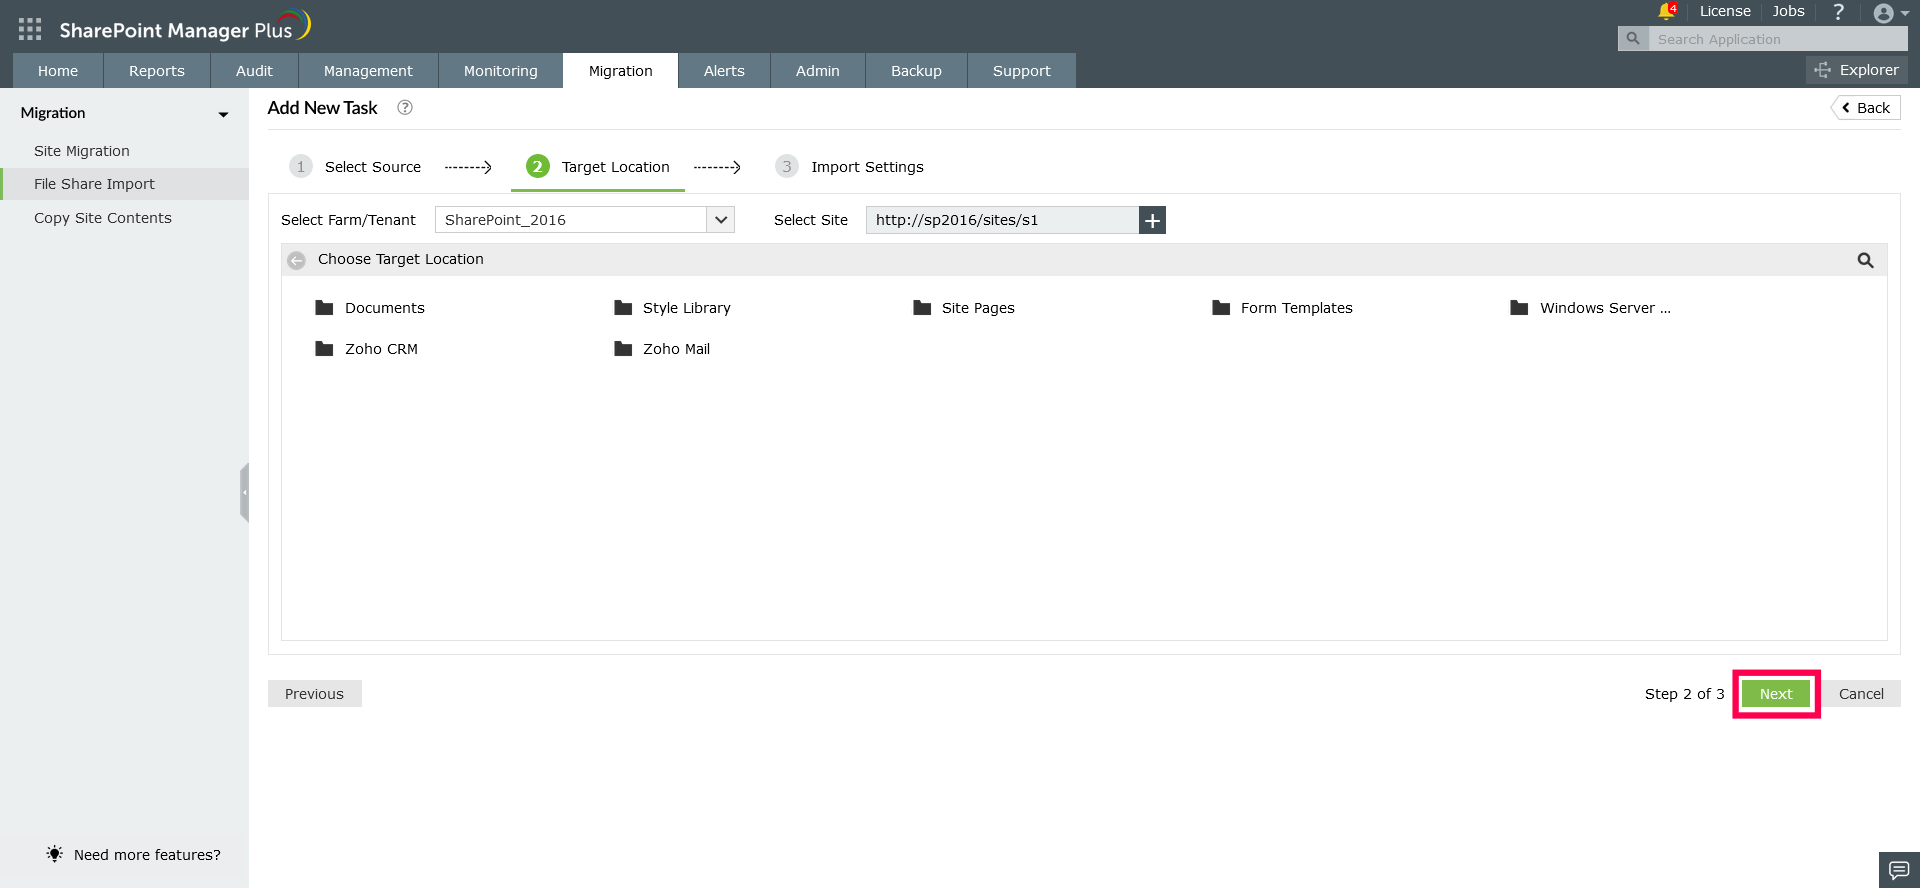Click the SharePoint Manager Plus logo

pyautogui.click(x=185, y=27)
